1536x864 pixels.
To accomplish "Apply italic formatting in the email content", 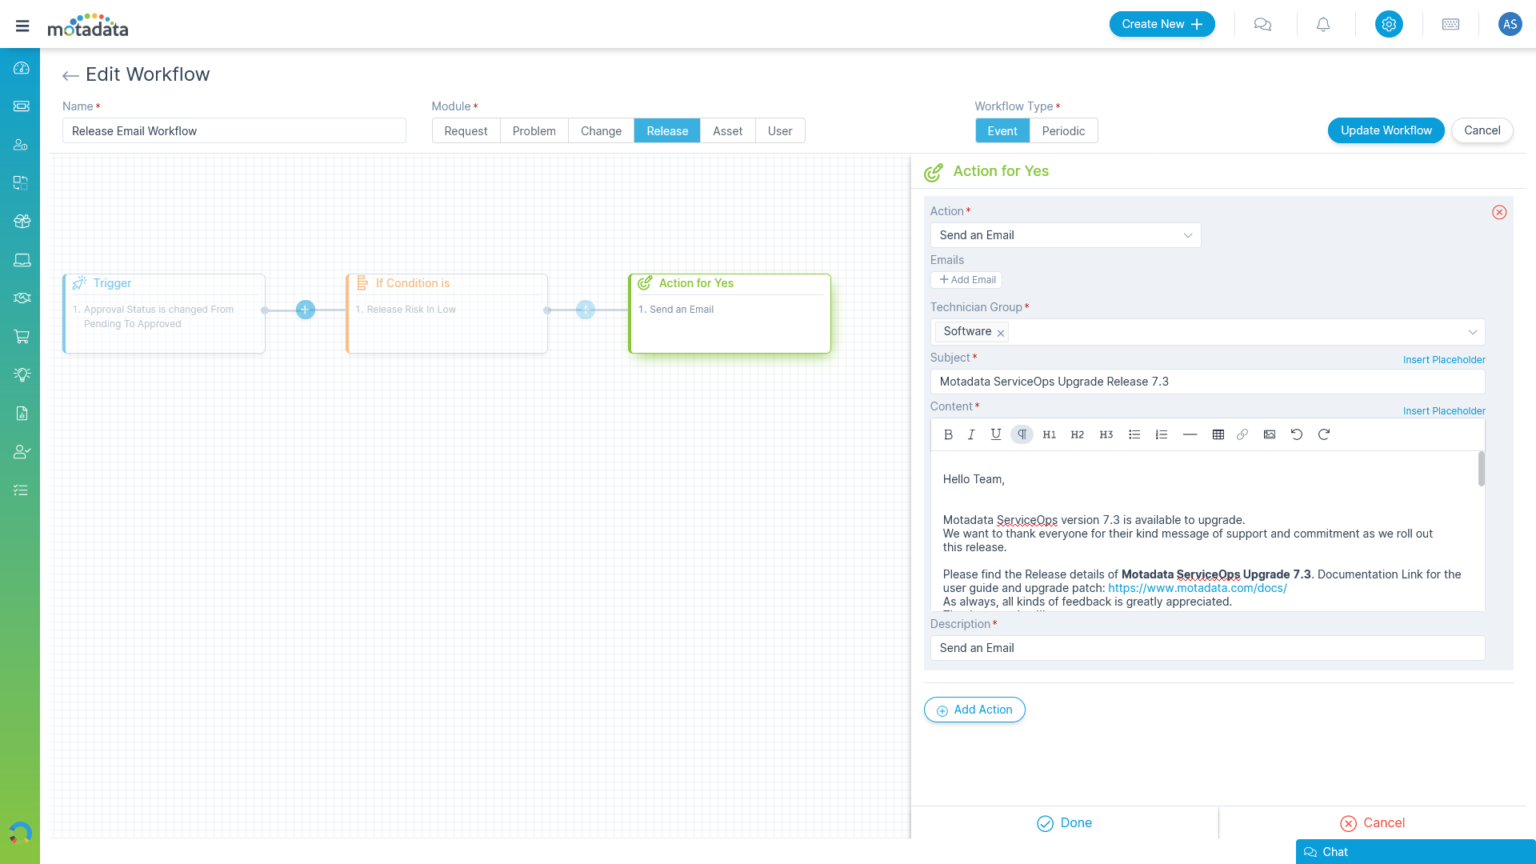I will coord(971,434).
